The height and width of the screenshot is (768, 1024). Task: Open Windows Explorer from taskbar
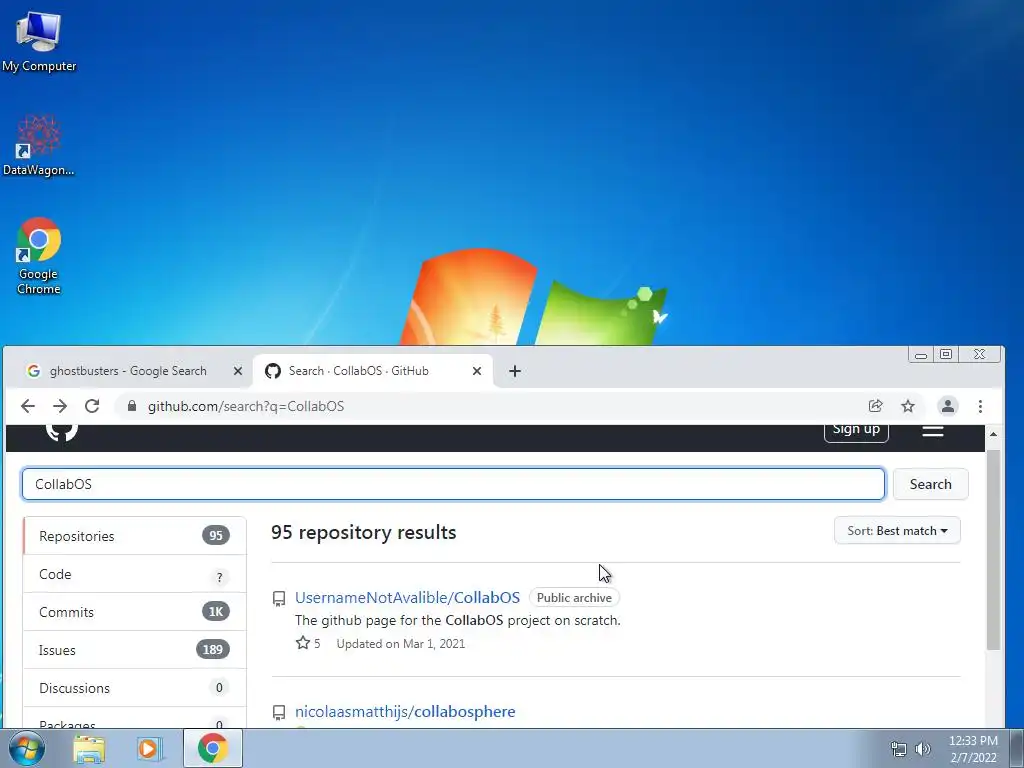(89, 748)
